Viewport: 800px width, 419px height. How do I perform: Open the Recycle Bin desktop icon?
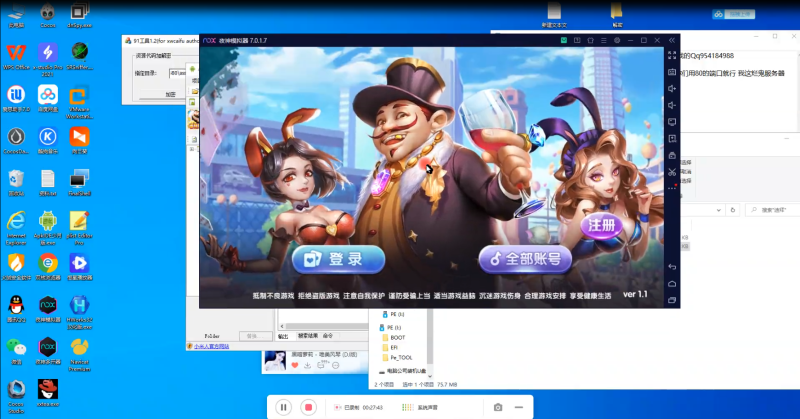tap(16, 183)
